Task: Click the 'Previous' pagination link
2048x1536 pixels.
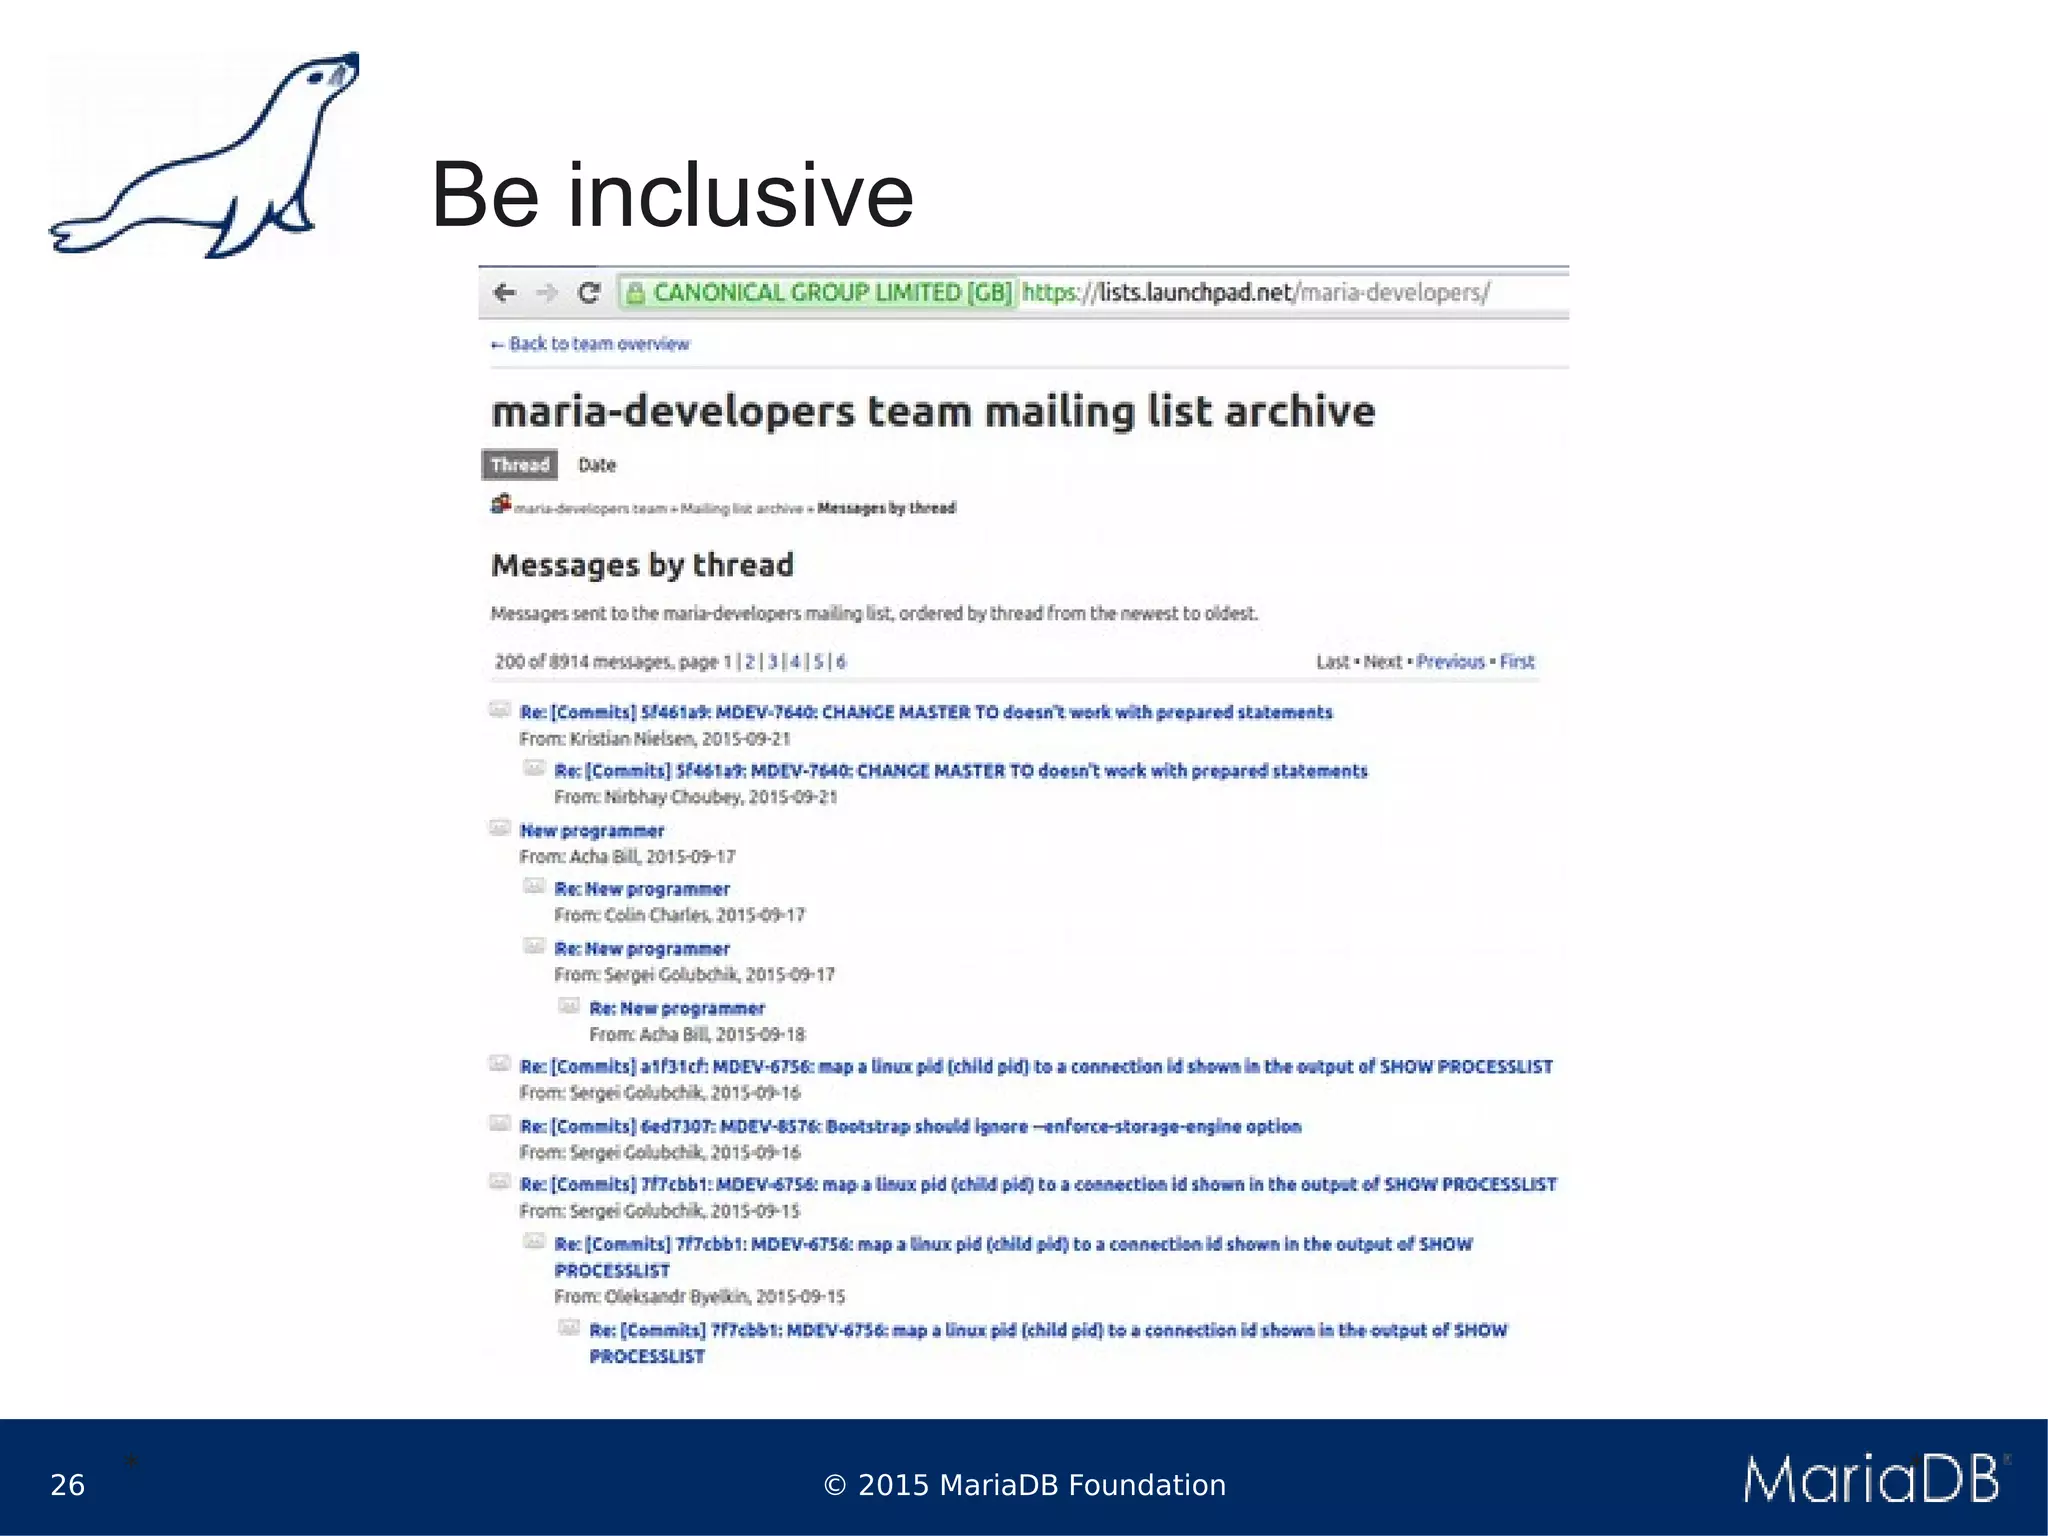Action: (x=1450, y=662)
